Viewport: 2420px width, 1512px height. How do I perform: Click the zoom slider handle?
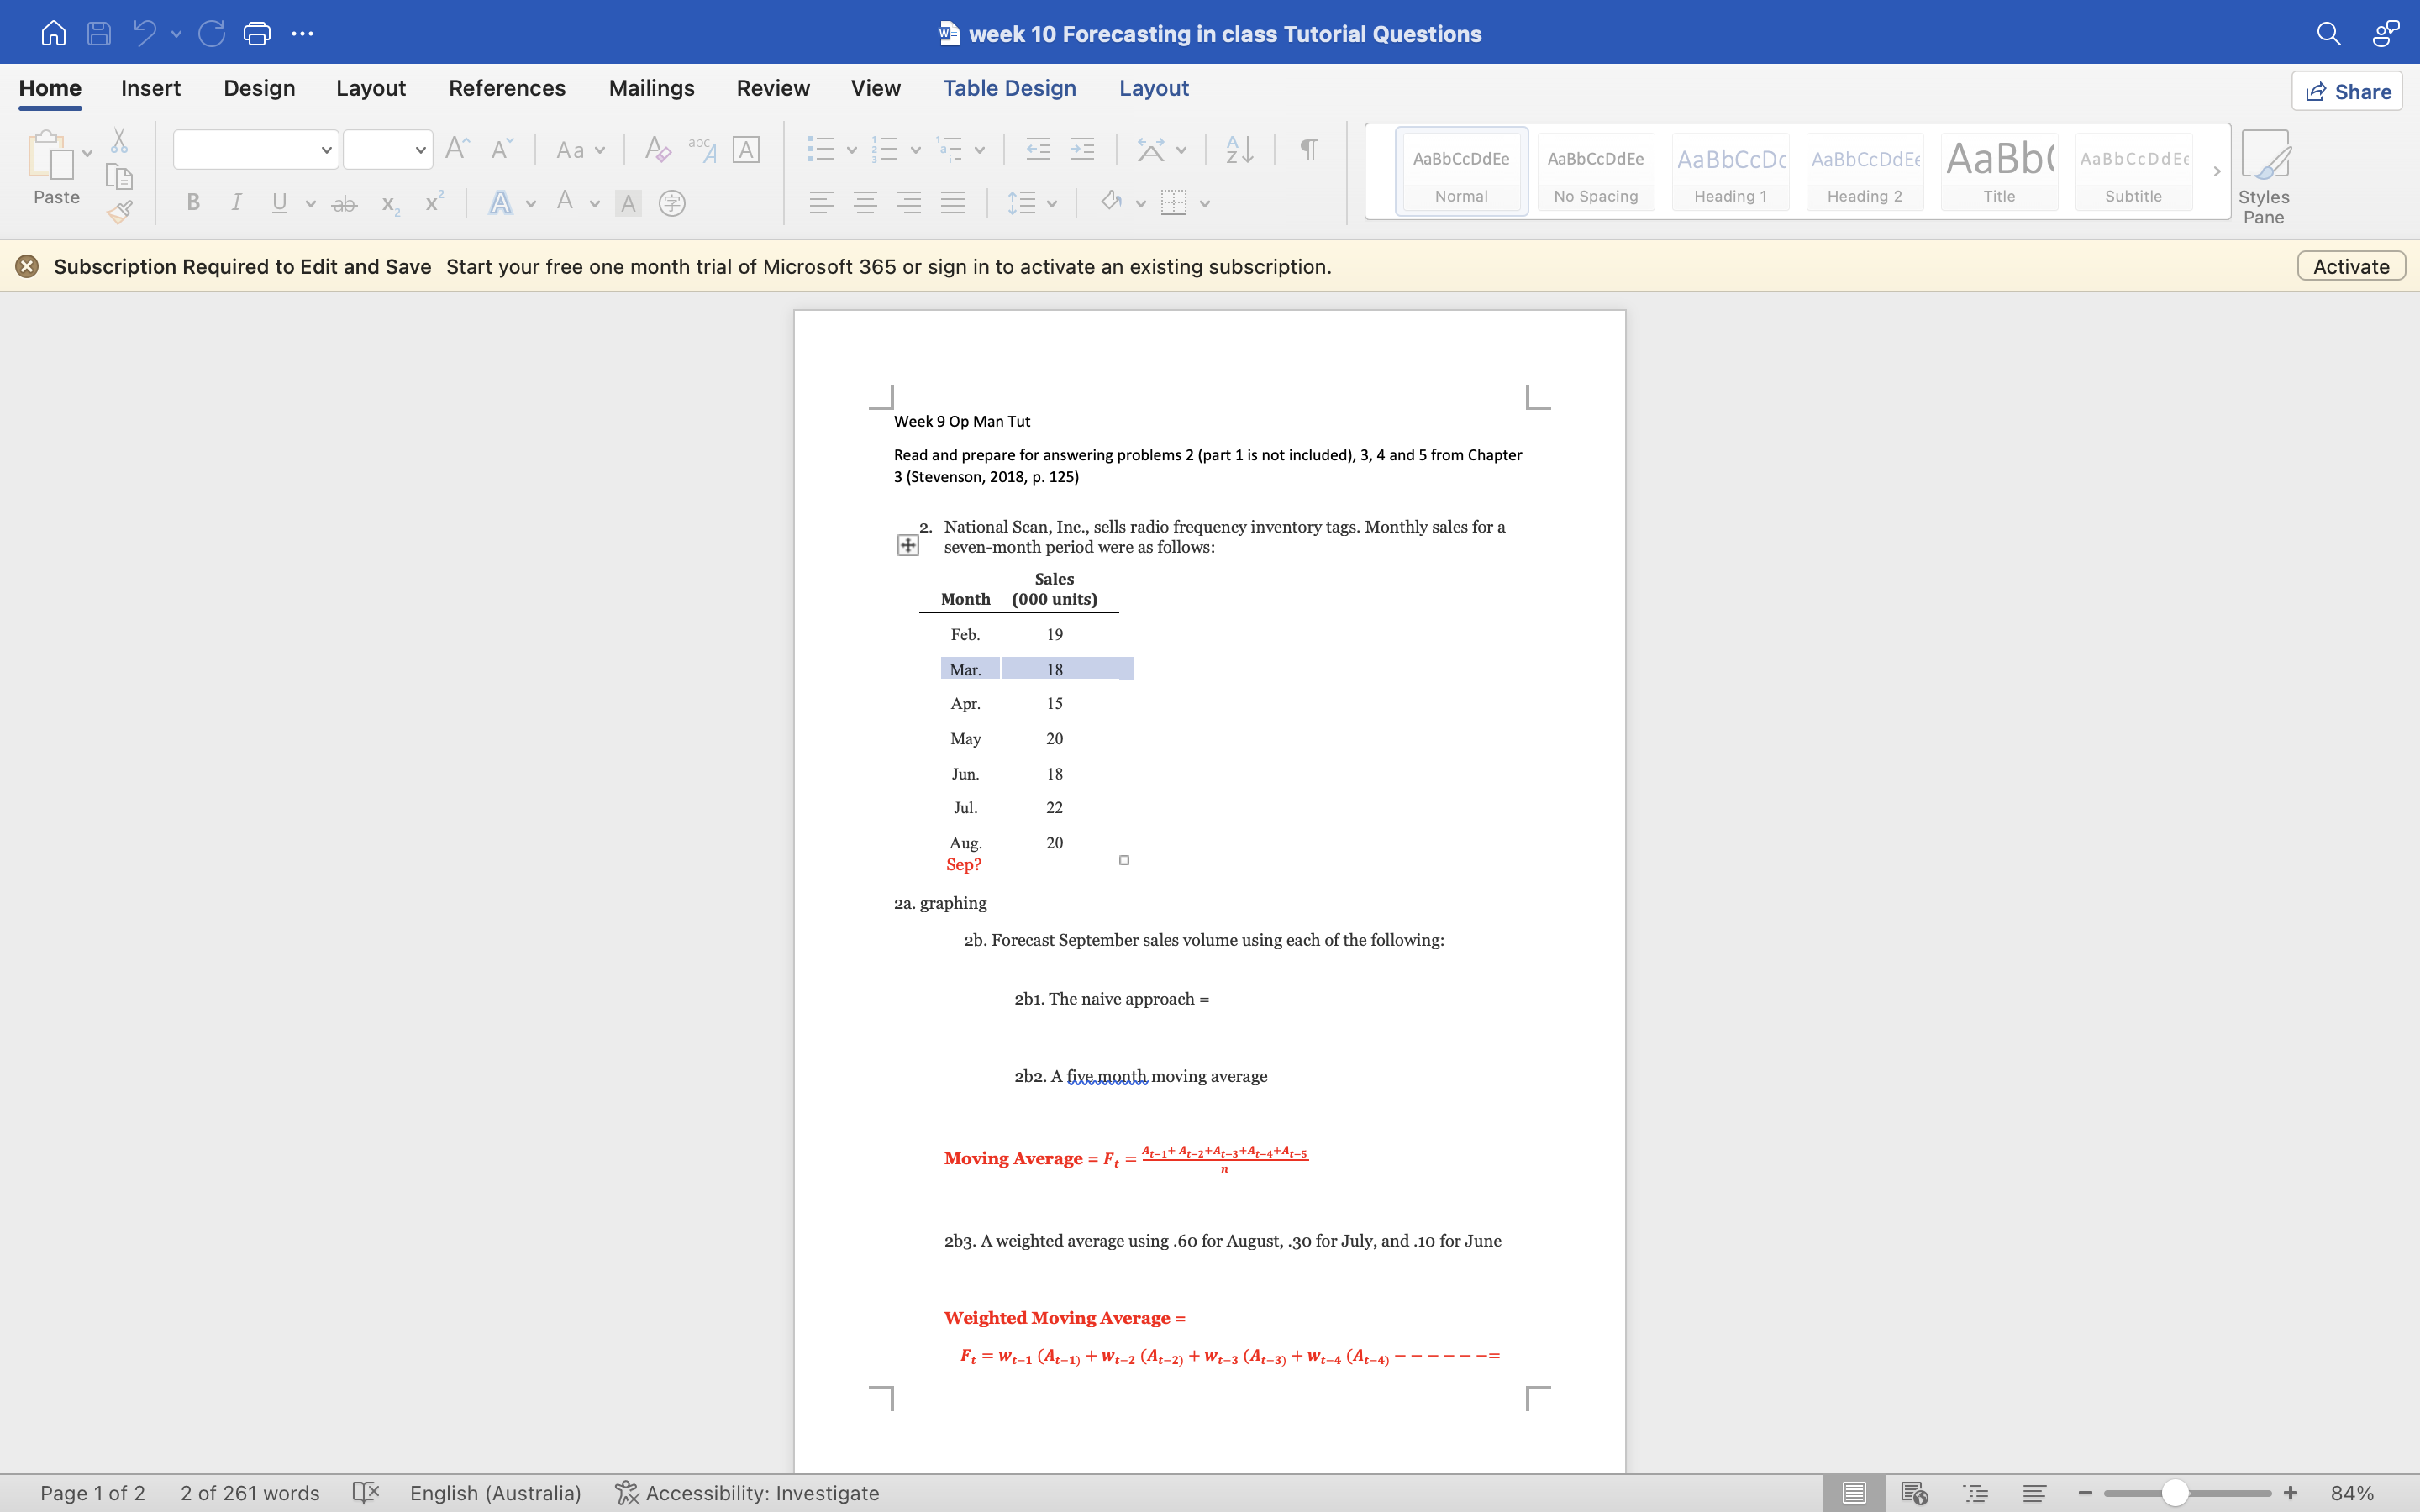tap(2174, 1492)
